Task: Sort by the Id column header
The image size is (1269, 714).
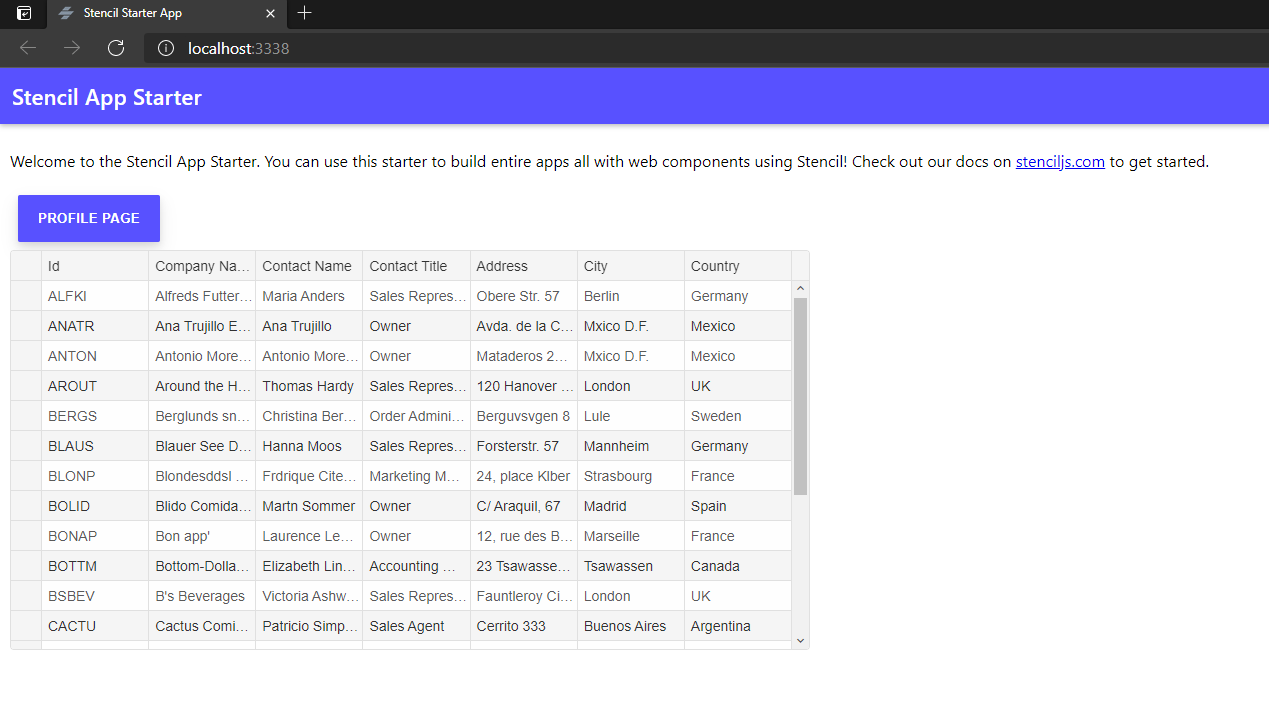Action: pos(95,266)
